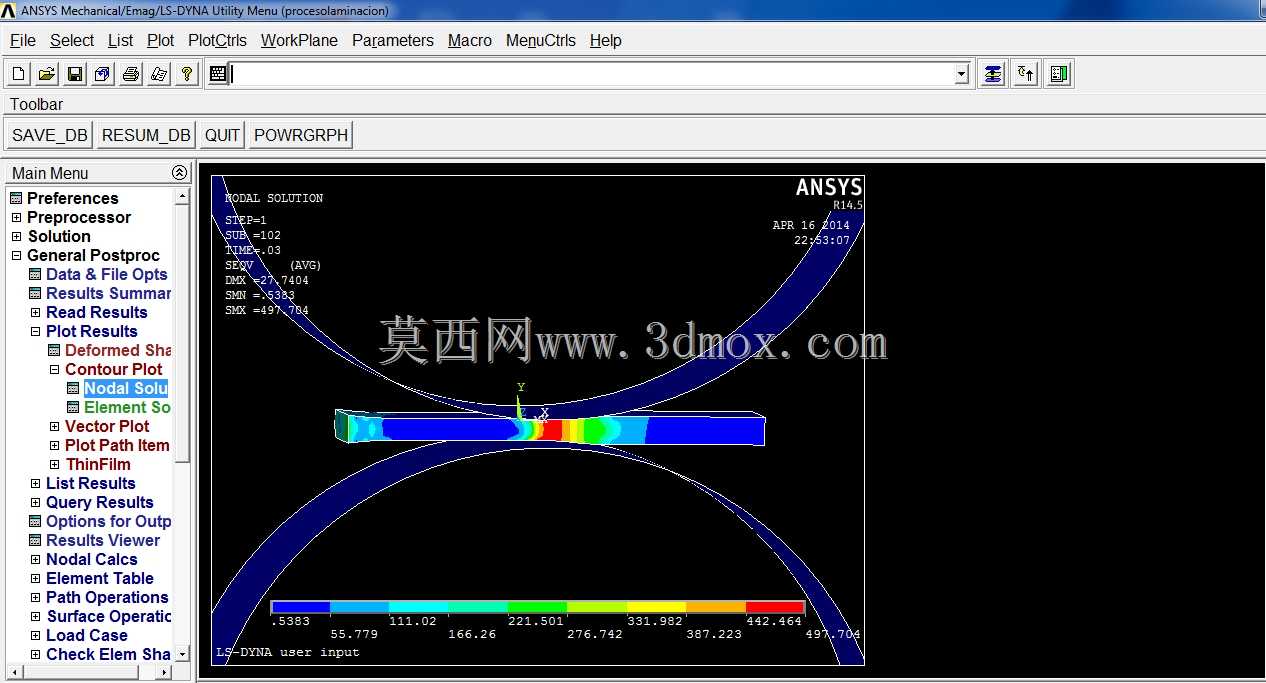Screen dimensions: 1266x683
Task: Select Deformed Shape plot item
Action: [118, 350]
